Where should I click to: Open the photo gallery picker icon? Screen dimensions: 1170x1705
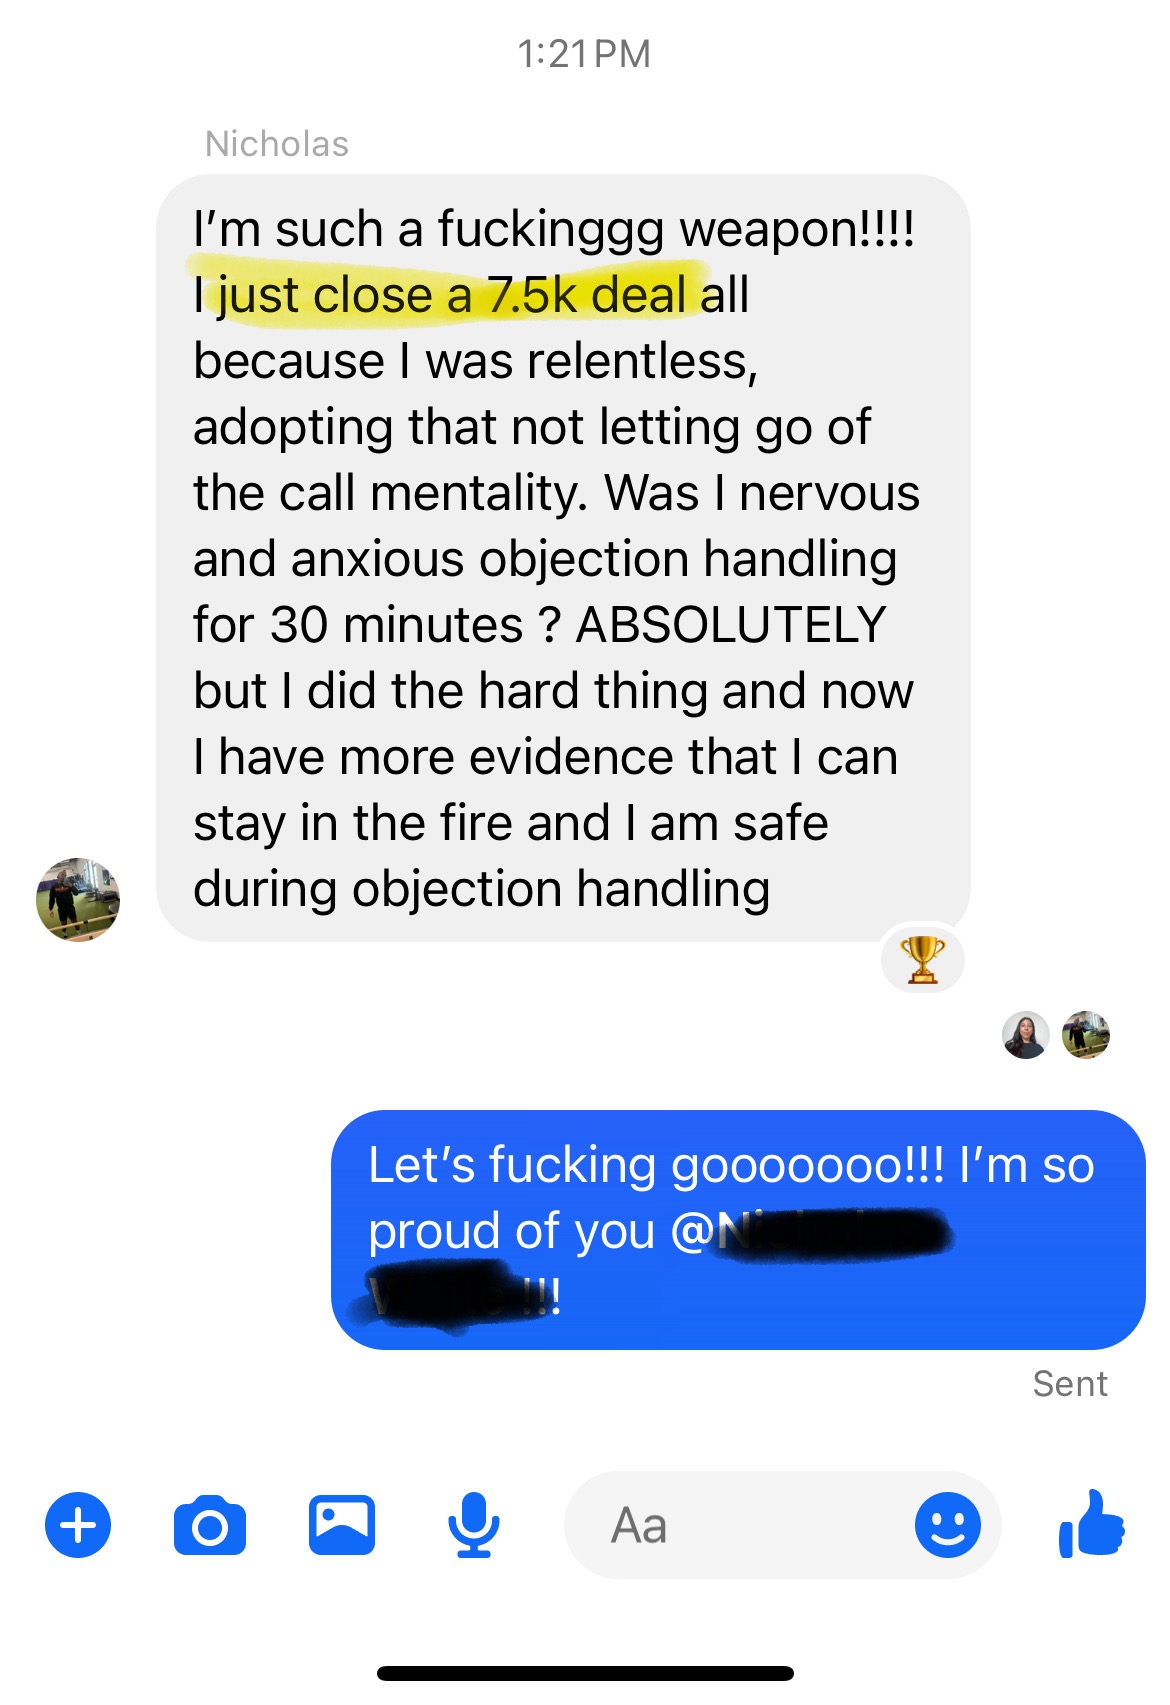click(x=342, y=1525)
